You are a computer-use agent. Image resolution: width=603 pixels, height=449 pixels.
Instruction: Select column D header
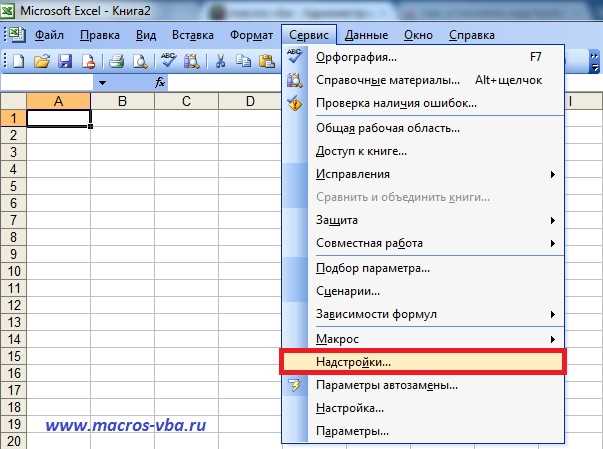[x=250, y=101]
